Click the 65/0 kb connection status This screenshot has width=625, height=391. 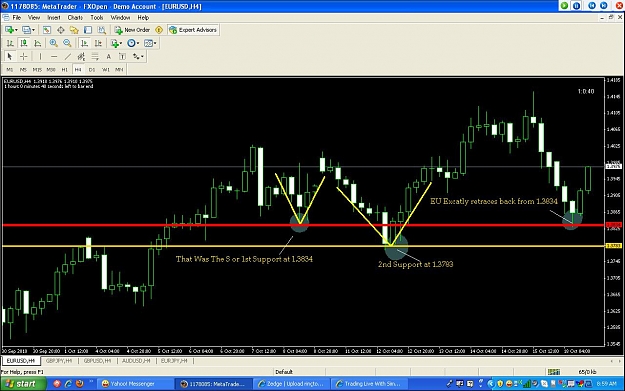(587, 372)
